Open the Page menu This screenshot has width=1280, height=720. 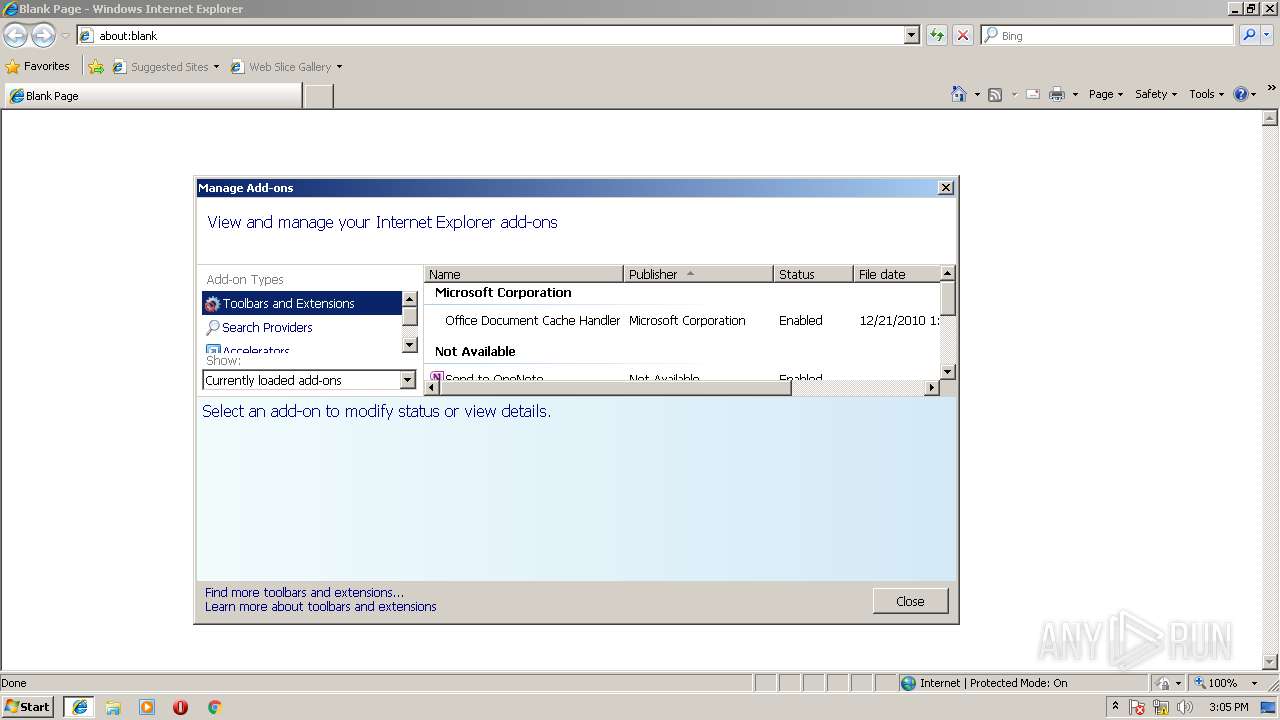[x=1105, y=94]
